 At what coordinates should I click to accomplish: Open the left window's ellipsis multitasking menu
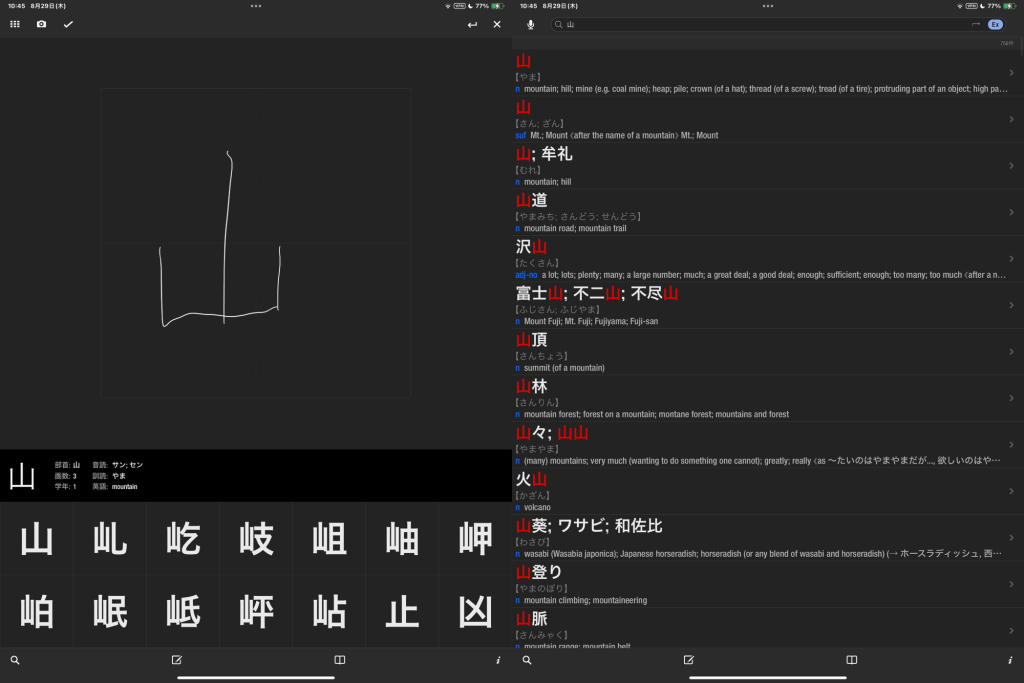click(x=256, y=6)
